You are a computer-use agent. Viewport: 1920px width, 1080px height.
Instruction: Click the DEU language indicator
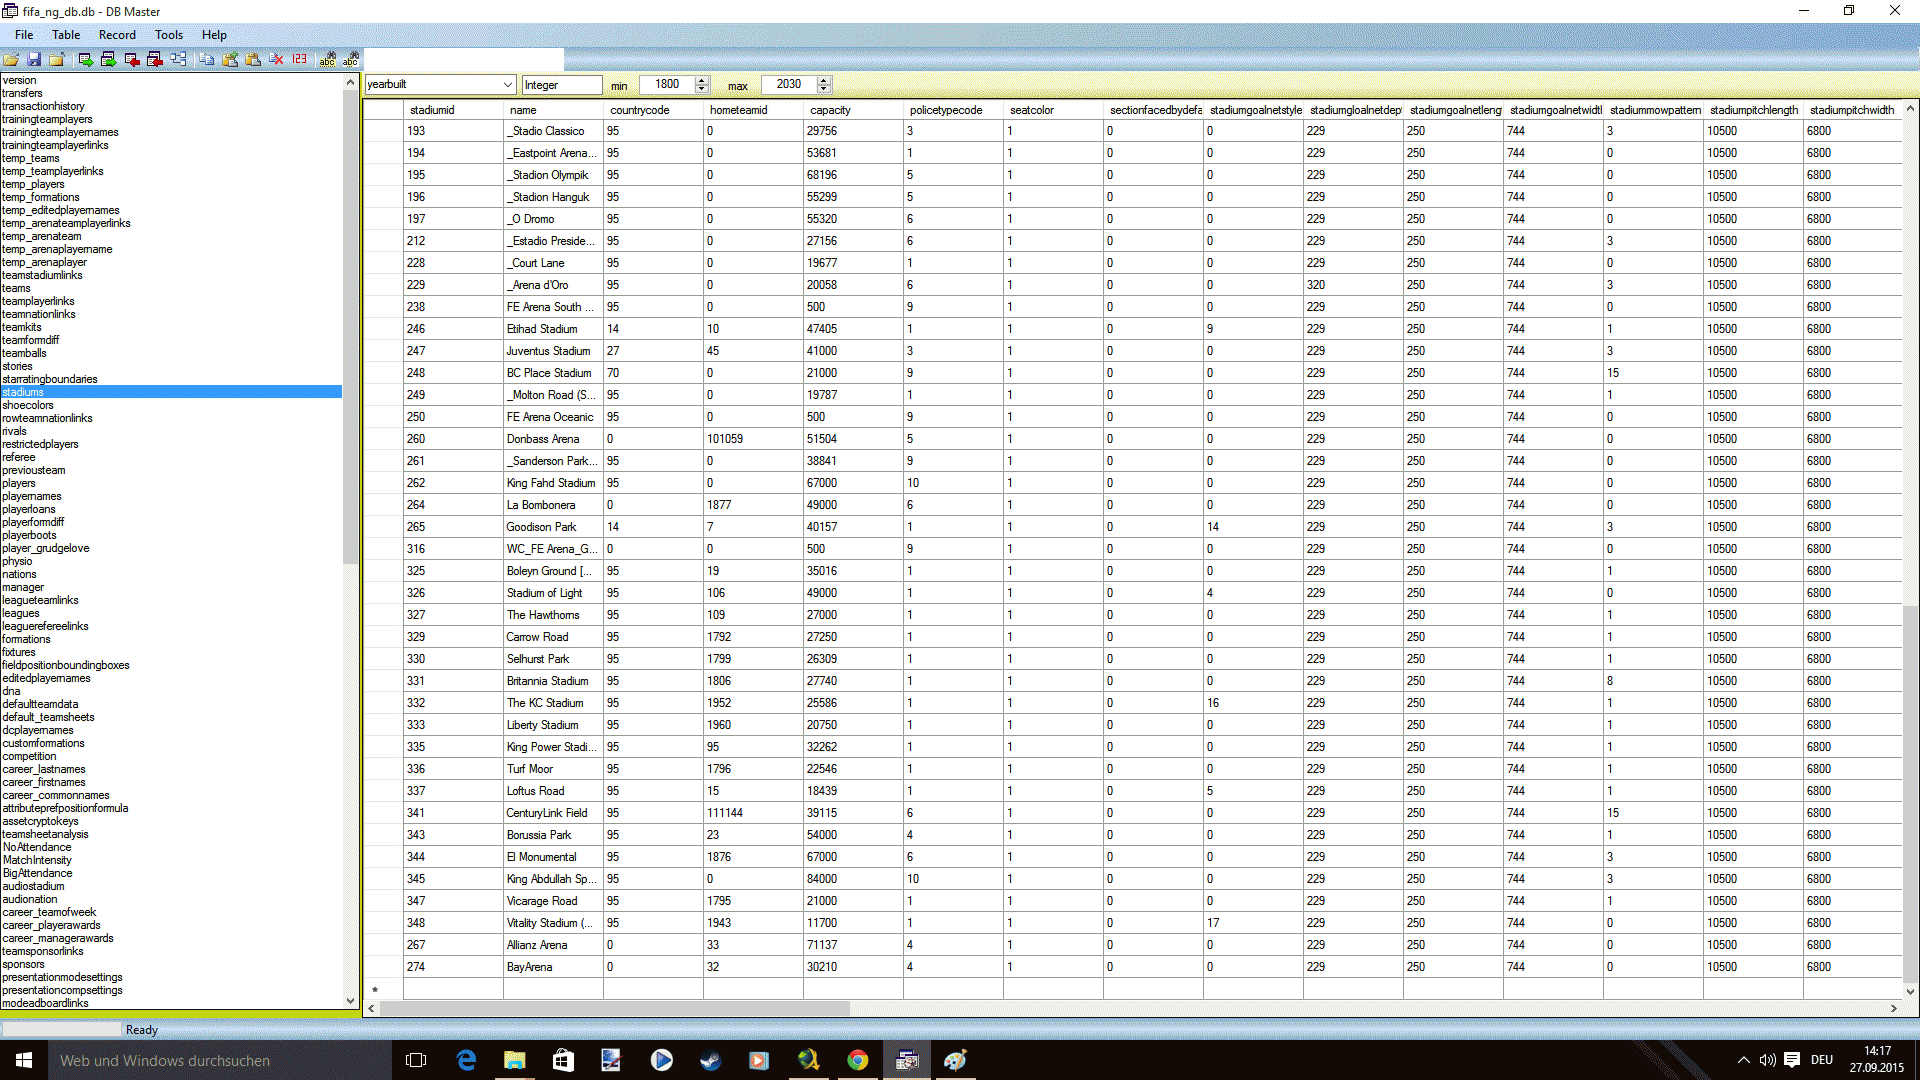click(x=1822, y=1060)
